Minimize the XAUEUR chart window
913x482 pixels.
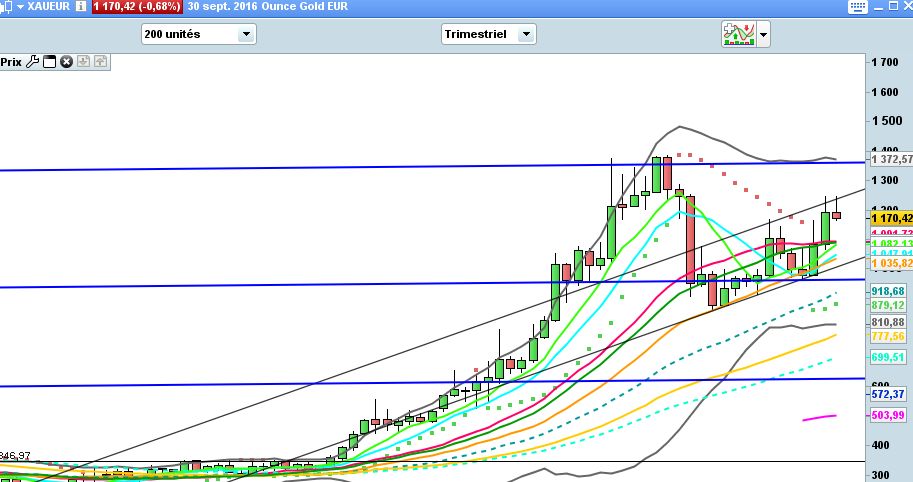point(879,7)
